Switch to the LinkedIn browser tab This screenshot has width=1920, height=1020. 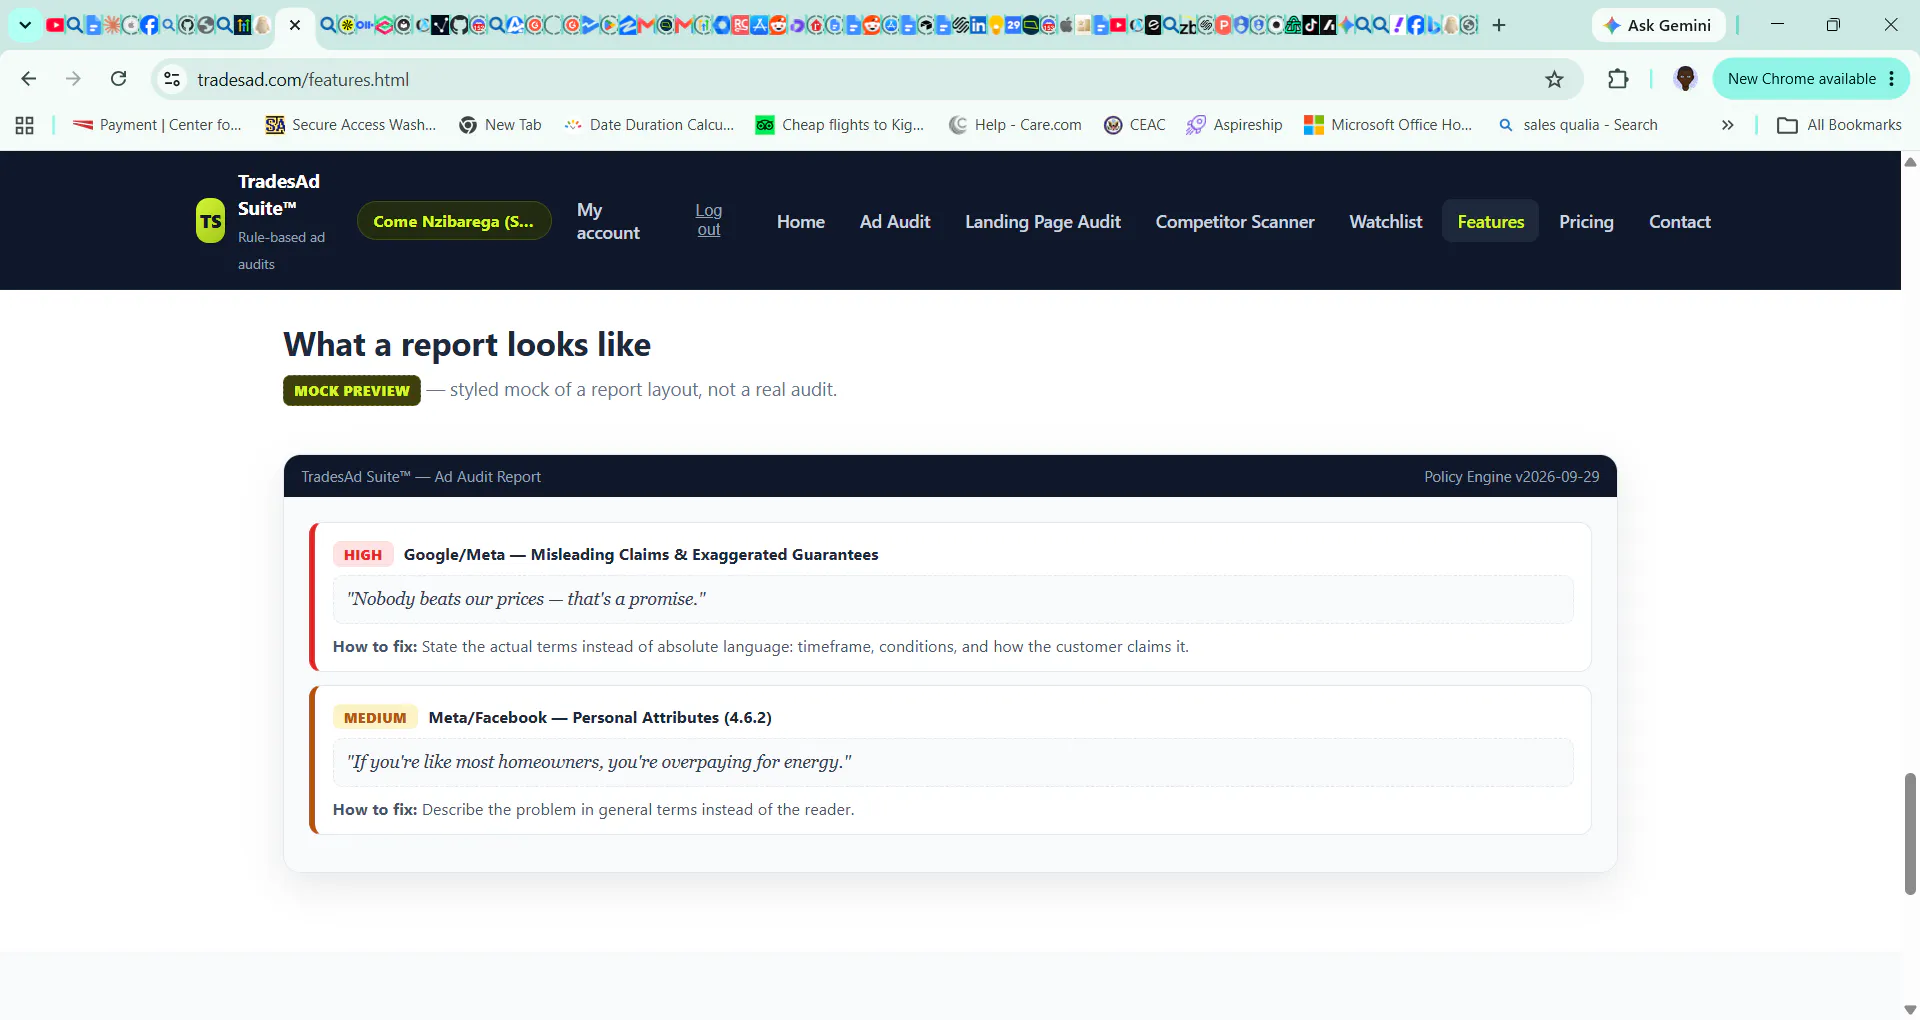[977, 25]
